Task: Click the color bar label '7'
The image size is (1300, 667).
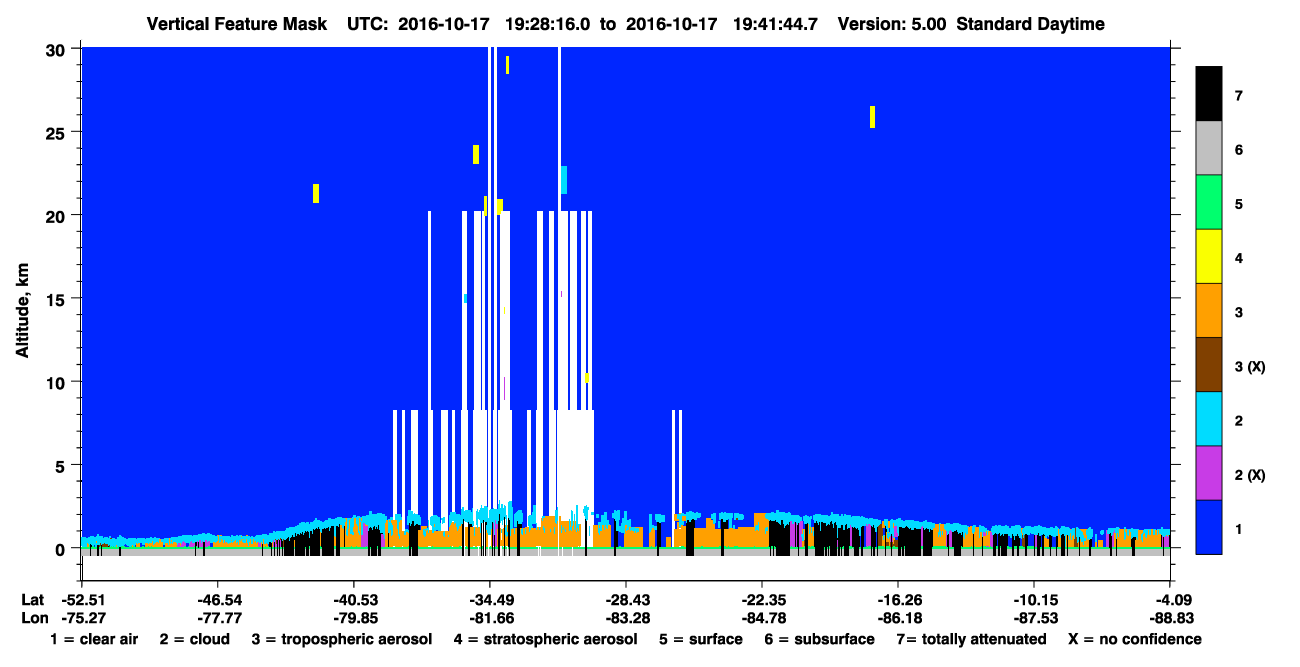Action: click(x=1238, y=96)
